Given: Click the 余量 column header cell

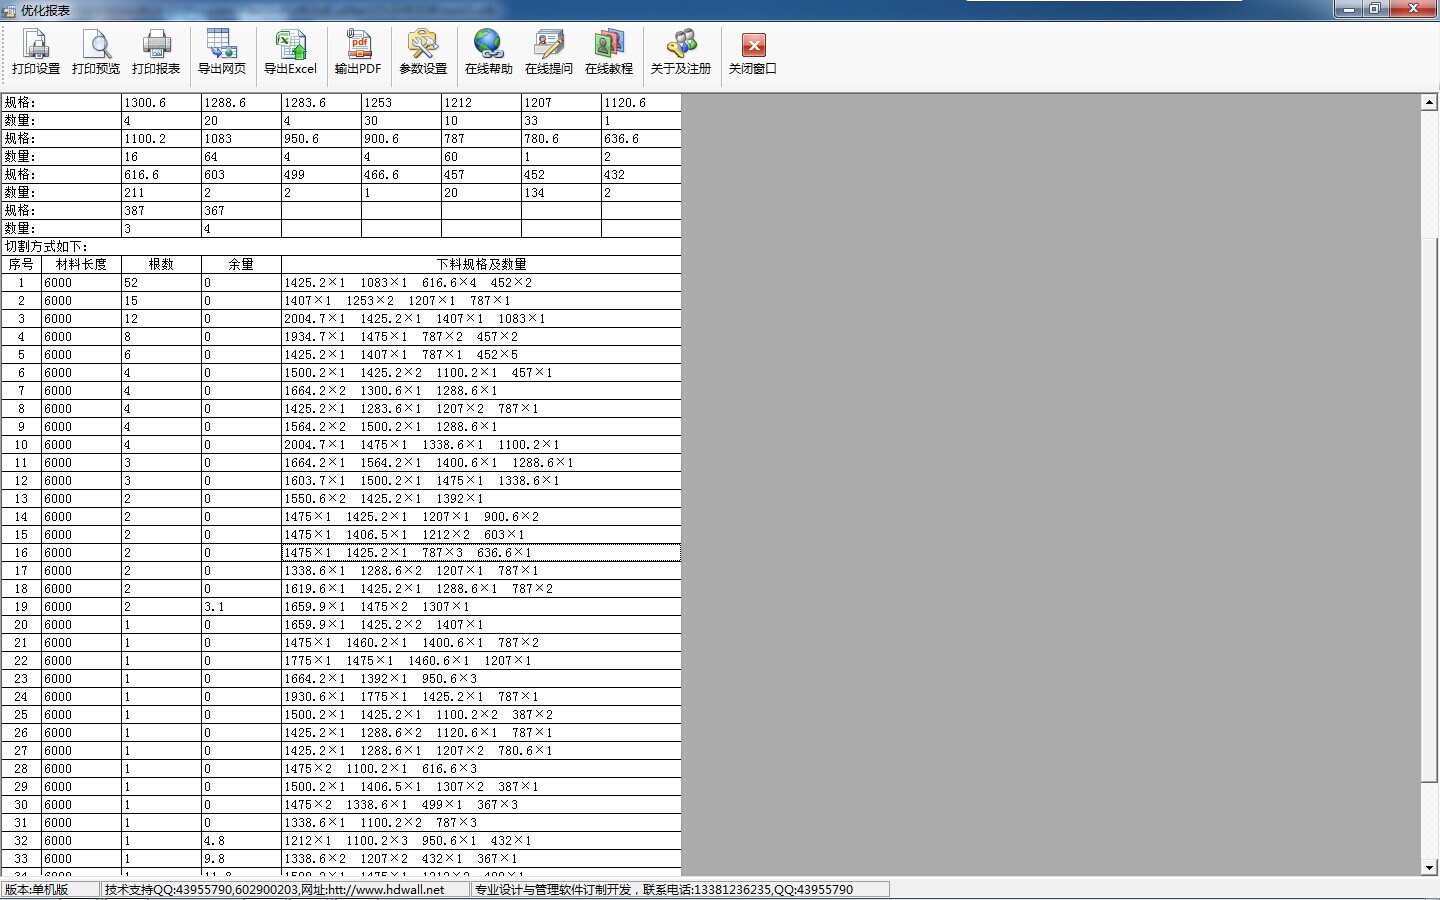Looking at the screenshot, I should click(241, 265).
